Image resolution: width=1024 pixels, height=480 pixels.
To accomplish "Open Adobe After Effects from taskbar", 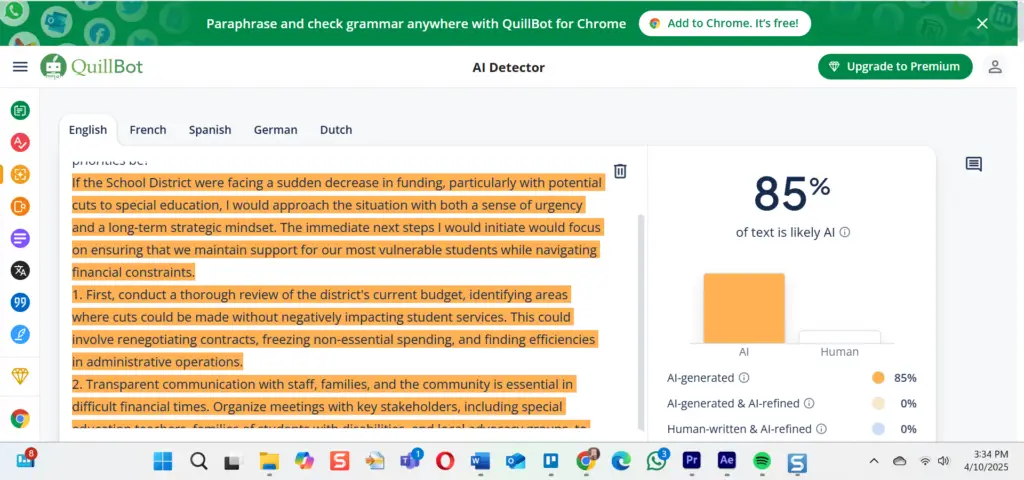I will [x=727, y=461].
